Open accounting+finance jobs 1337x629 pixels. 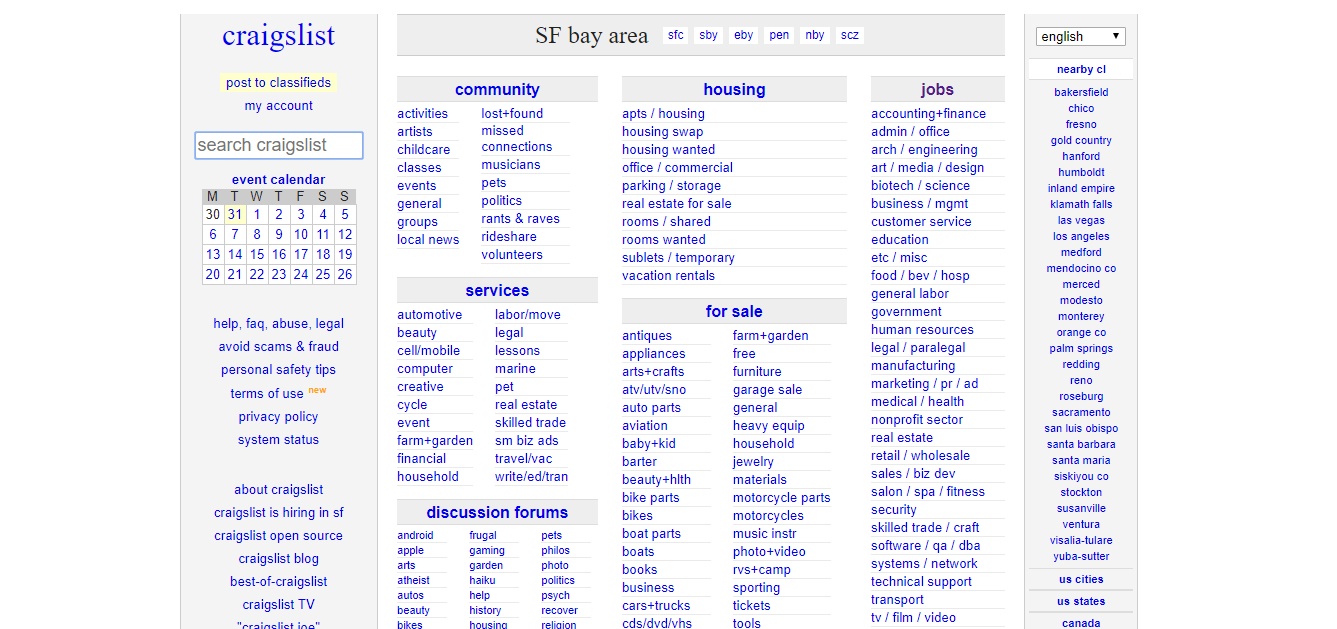pyautogui.click(x=929, y=114)
